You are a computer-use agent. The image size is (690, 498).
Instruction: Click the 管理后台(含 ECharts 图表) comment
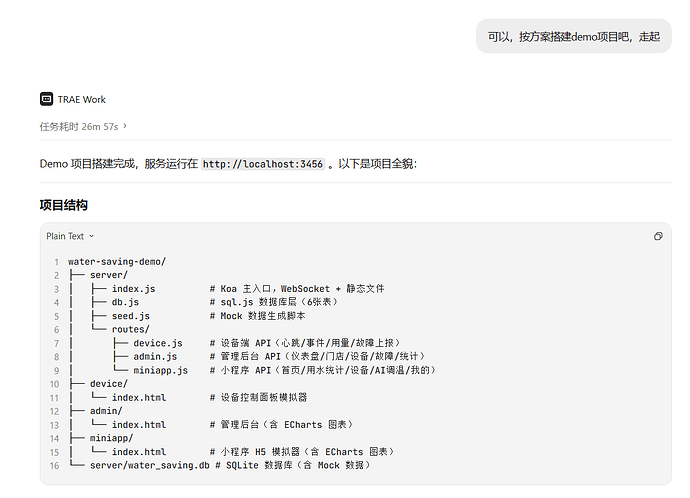pos(281,425)
